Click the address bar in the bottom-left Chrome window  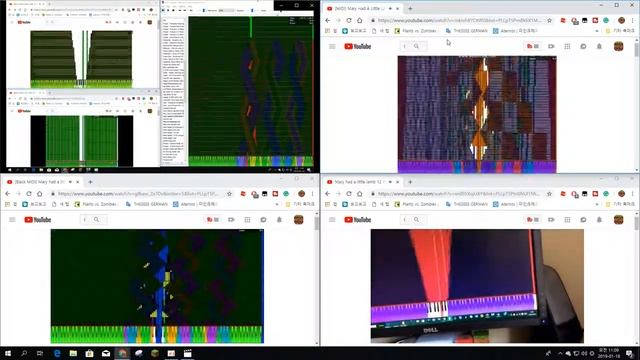click(139, 194)
